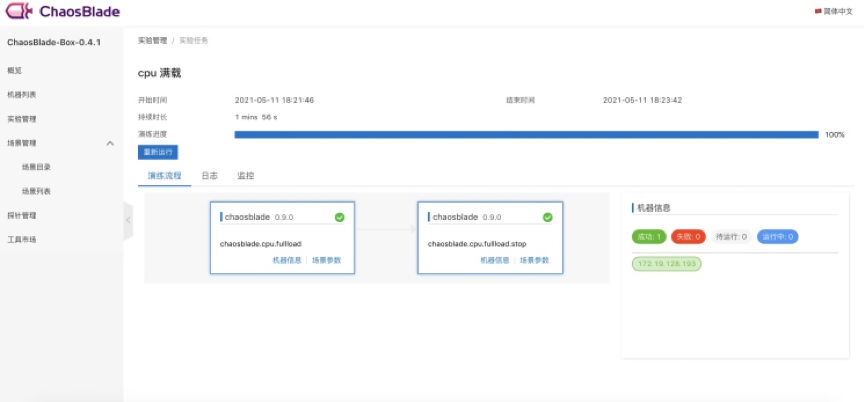Click the red 失败: 0 tag

point(688,237)
